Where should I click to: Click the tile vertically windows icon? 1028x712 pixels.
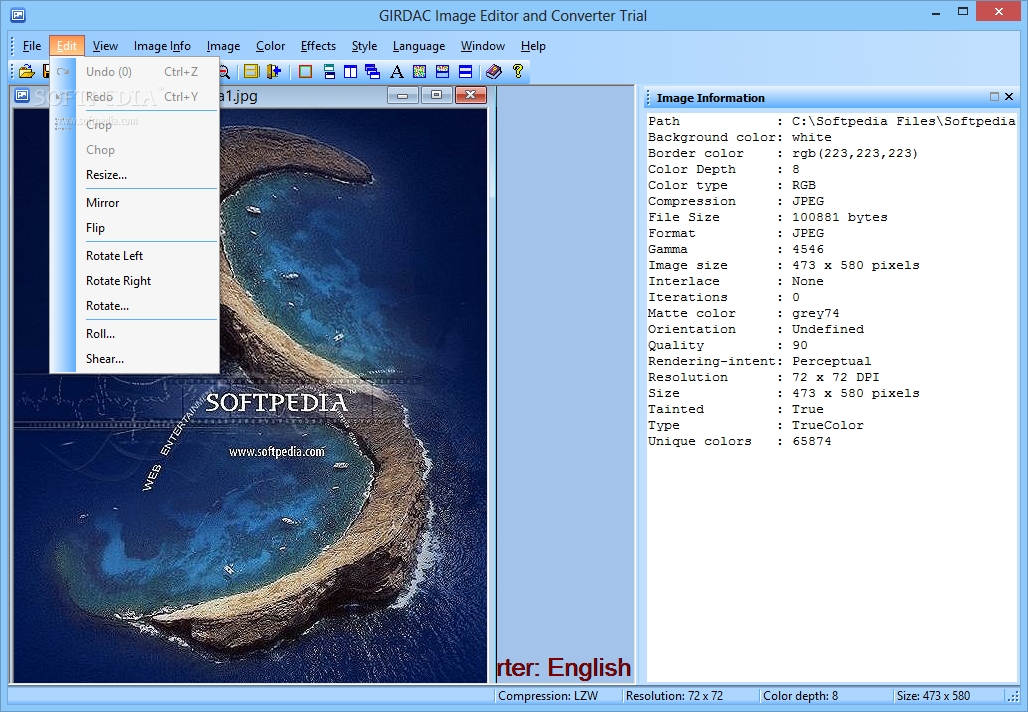point(351,71)
